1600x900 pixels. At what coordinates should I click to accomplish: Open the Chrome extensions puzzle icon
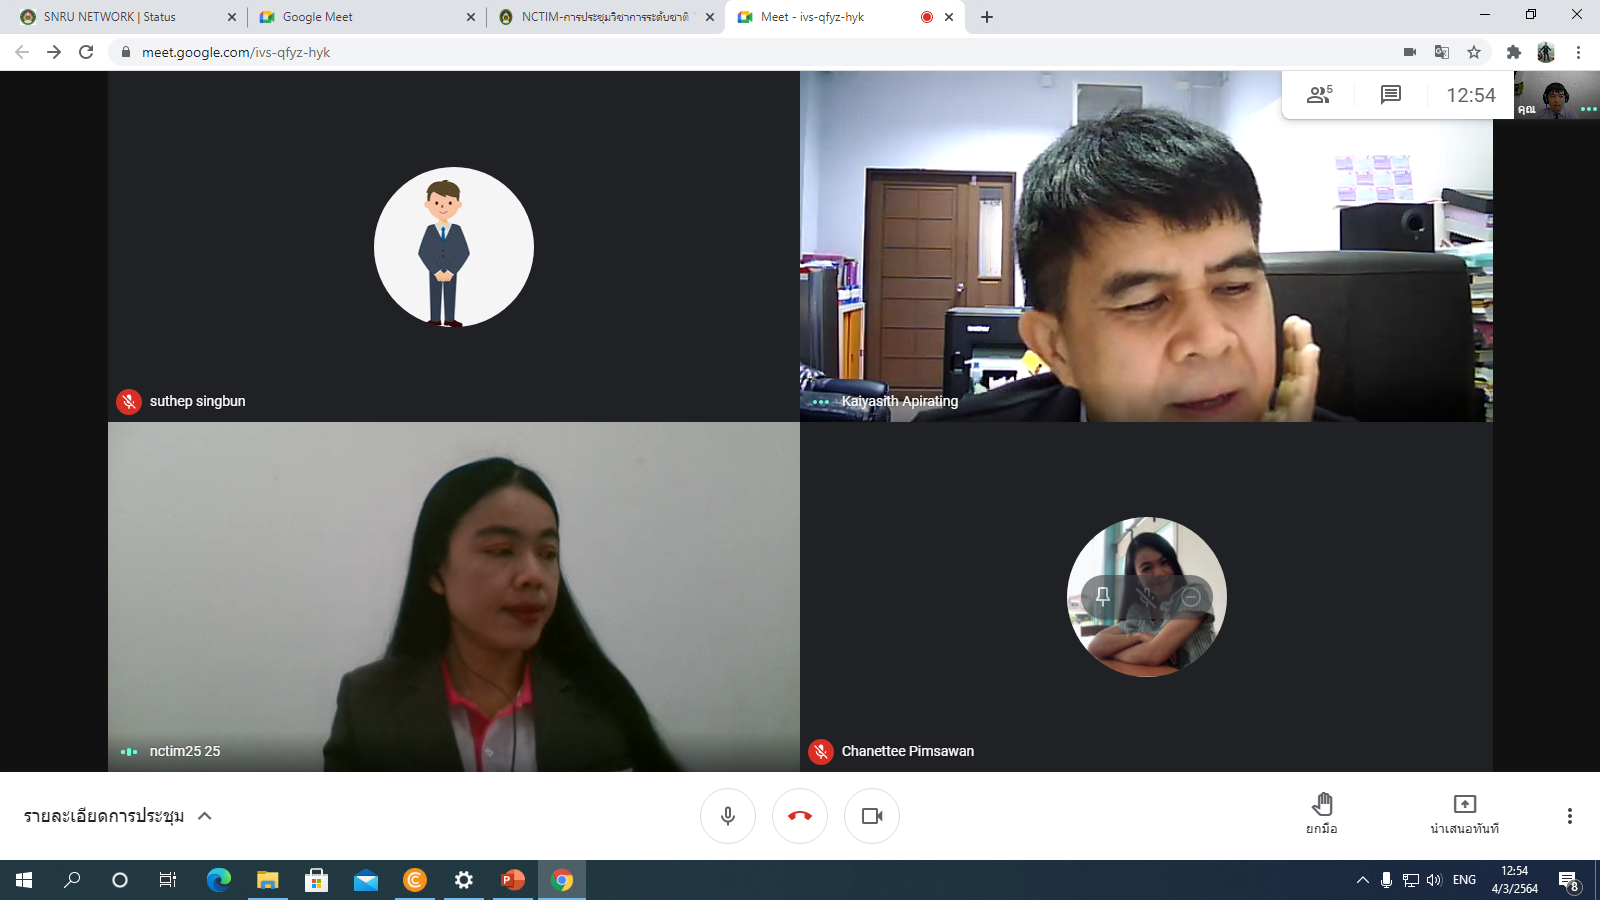click(x=1513, y=52)
